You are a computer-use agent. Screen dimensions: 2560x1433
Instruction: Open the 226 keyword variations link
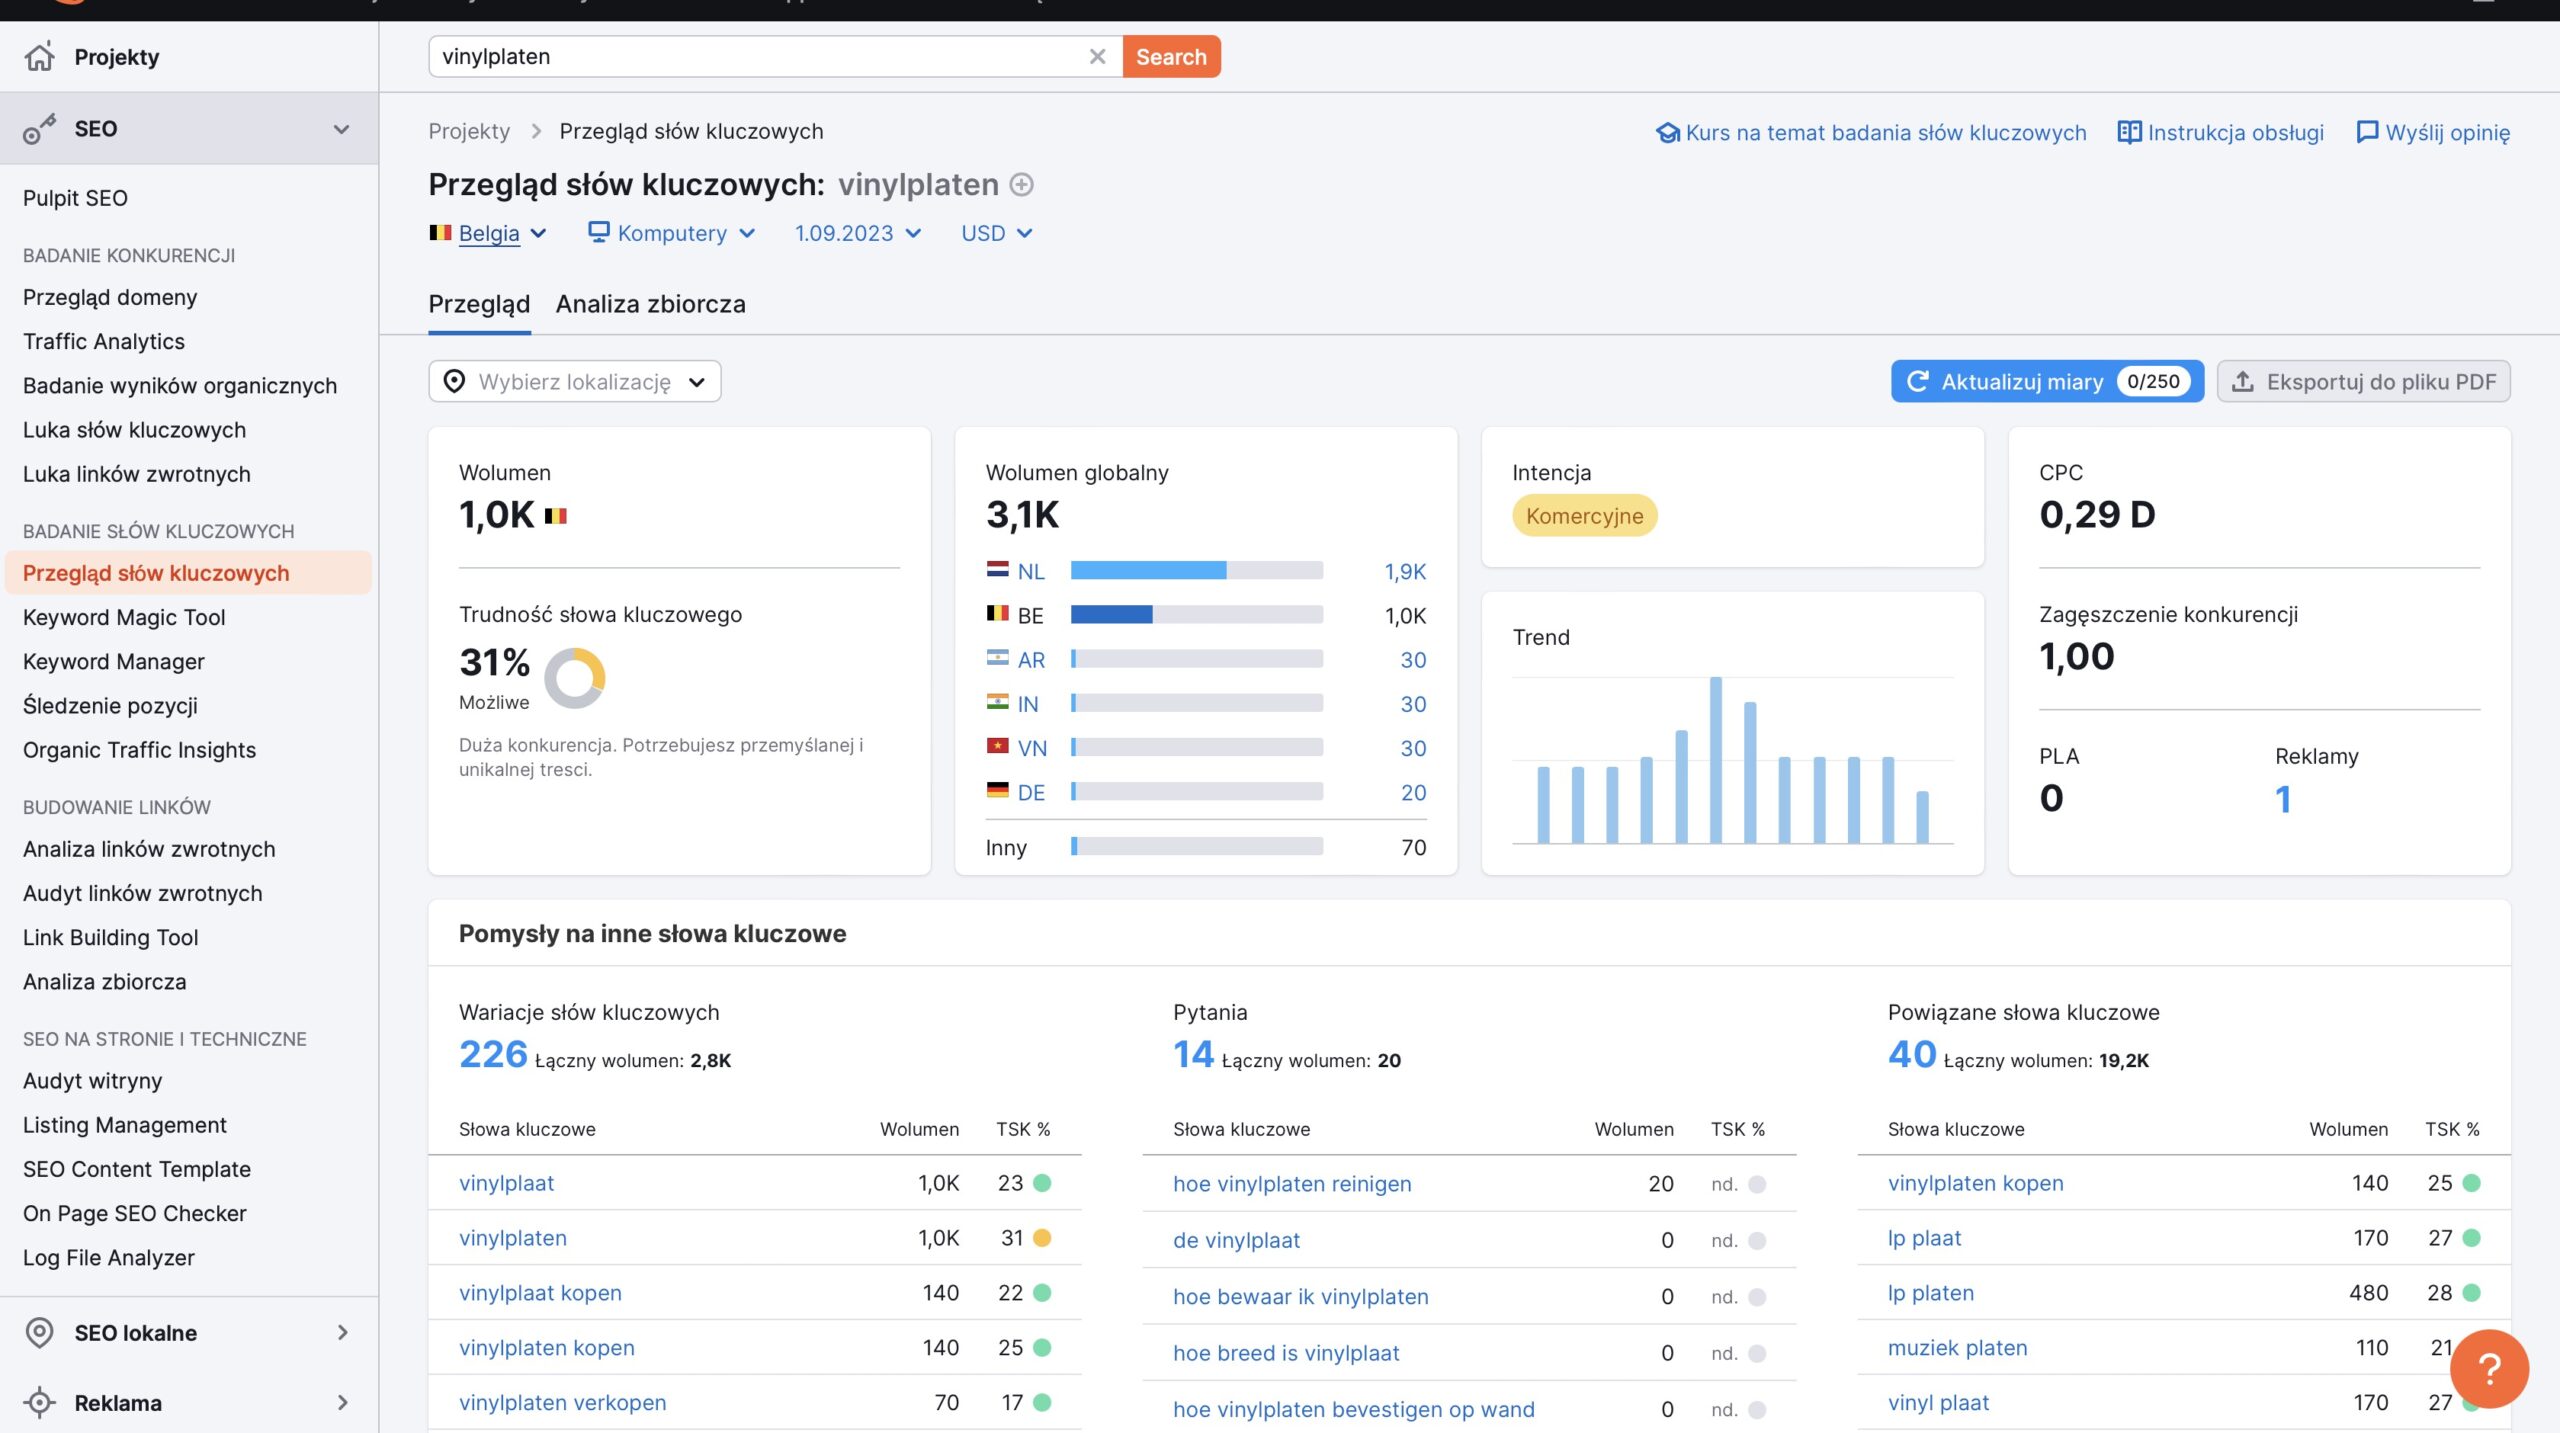(x=493, y=1054)
